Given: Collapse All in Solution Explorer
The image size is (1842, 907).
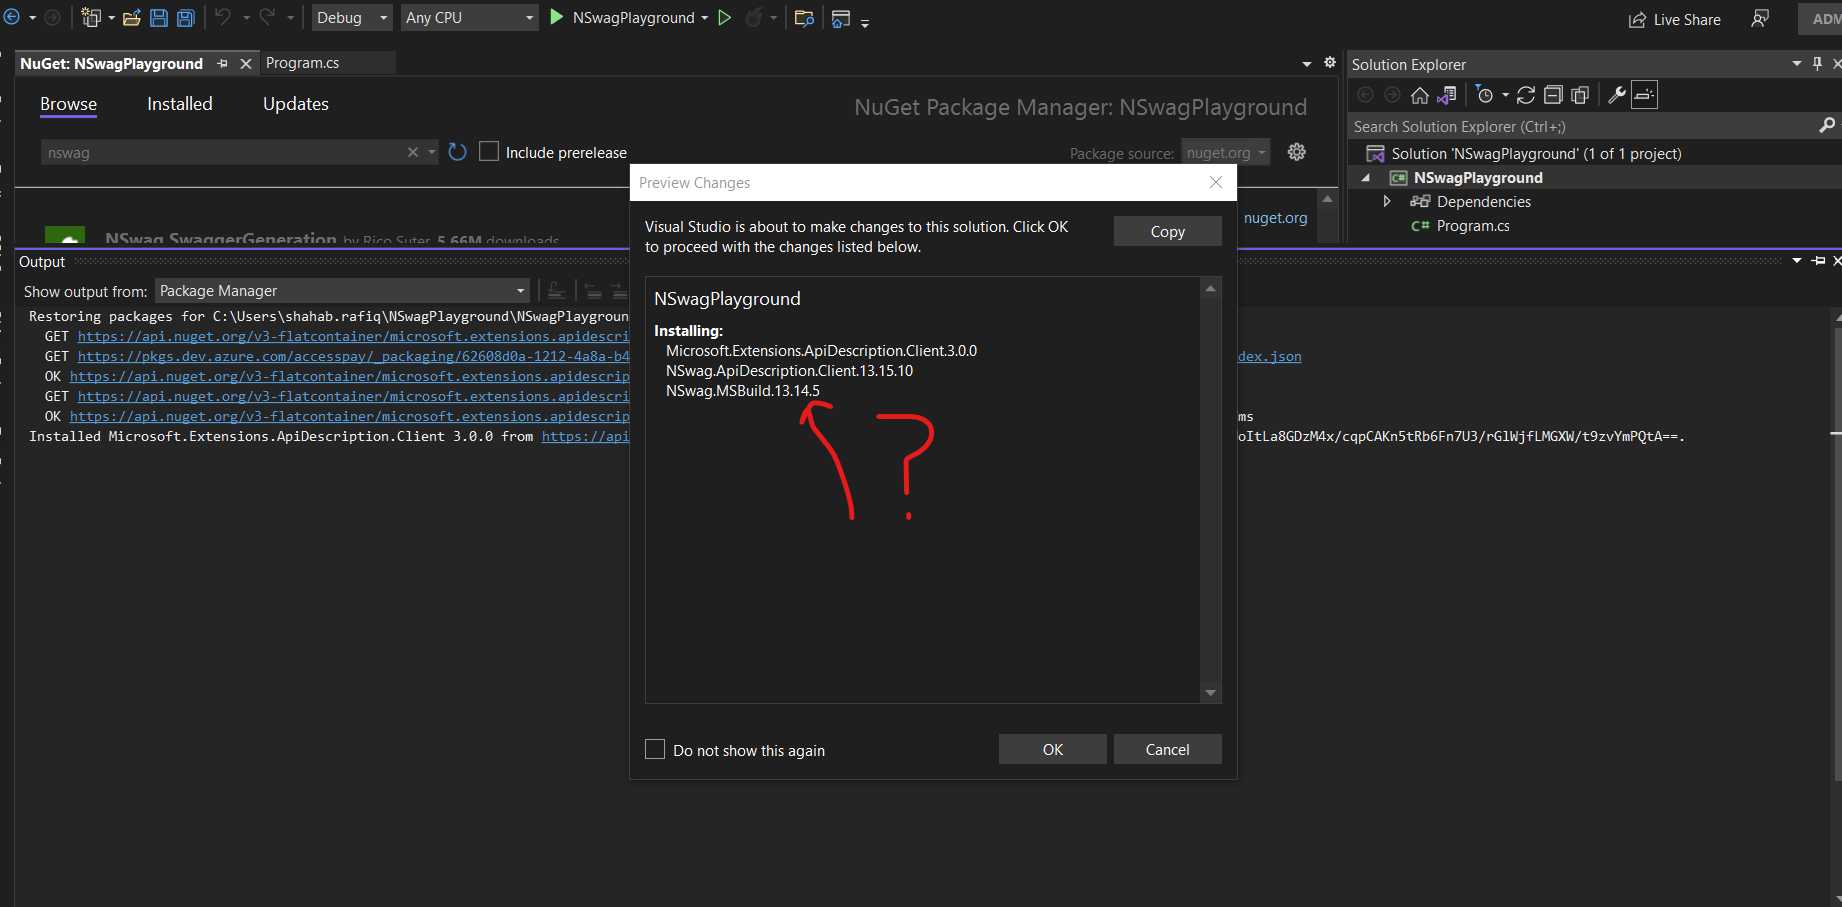Looking at the screenshot, I should point(1553,95).
